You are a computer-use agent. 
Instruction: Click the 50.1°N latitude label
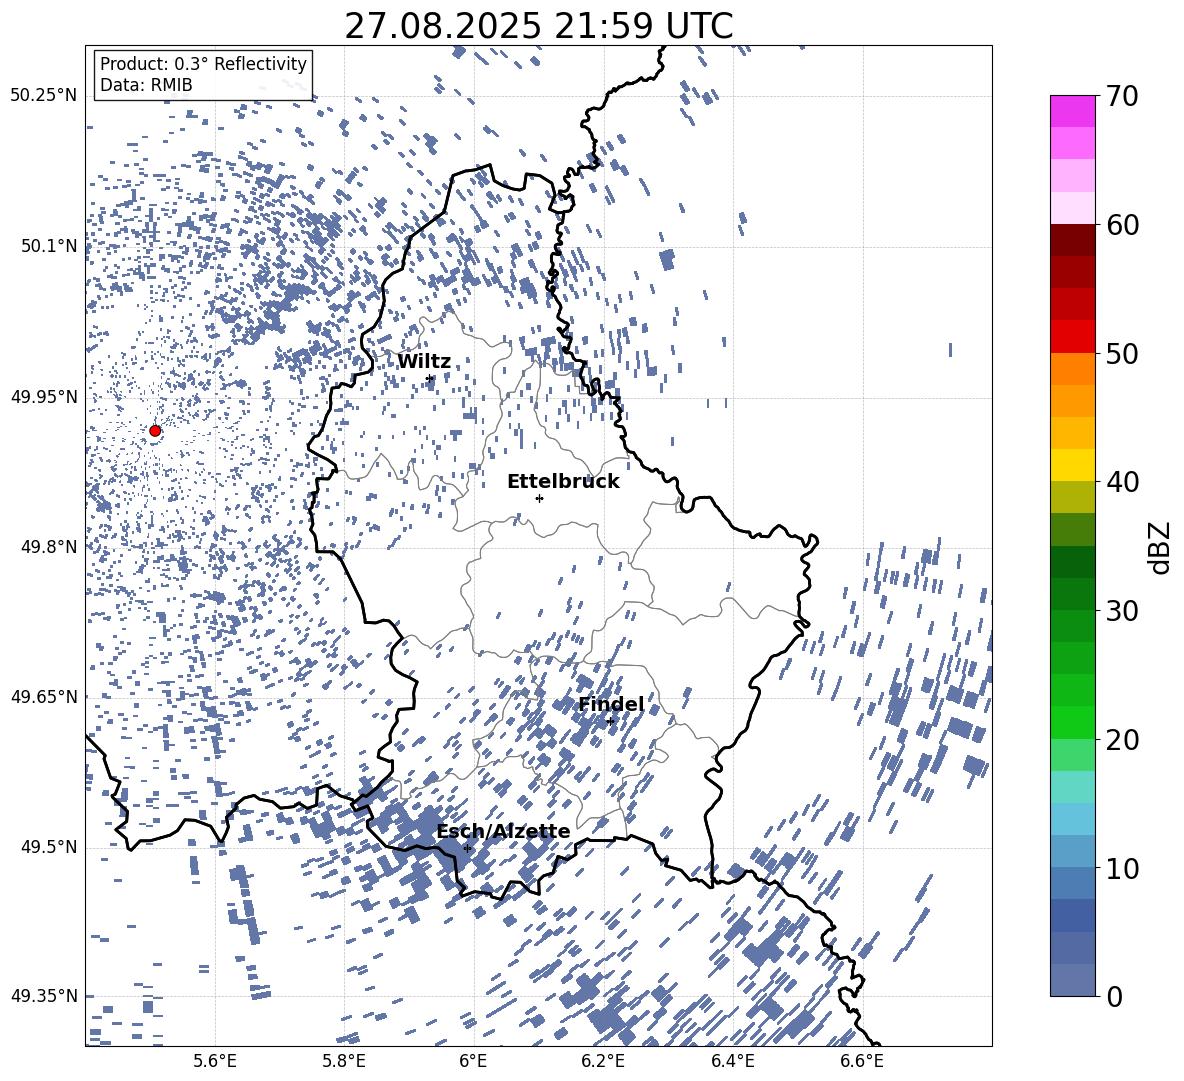[x=49, y=246]
